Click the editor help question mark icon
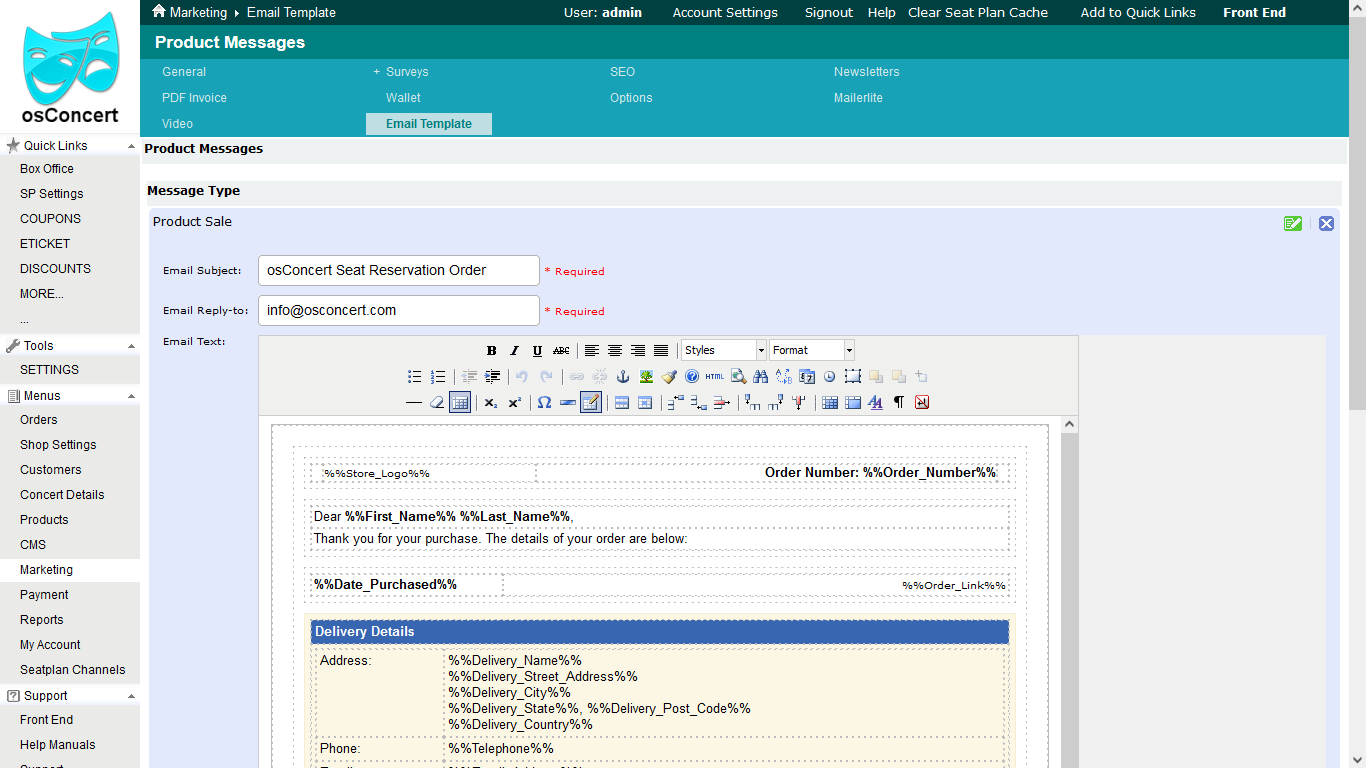 [691, 377]
